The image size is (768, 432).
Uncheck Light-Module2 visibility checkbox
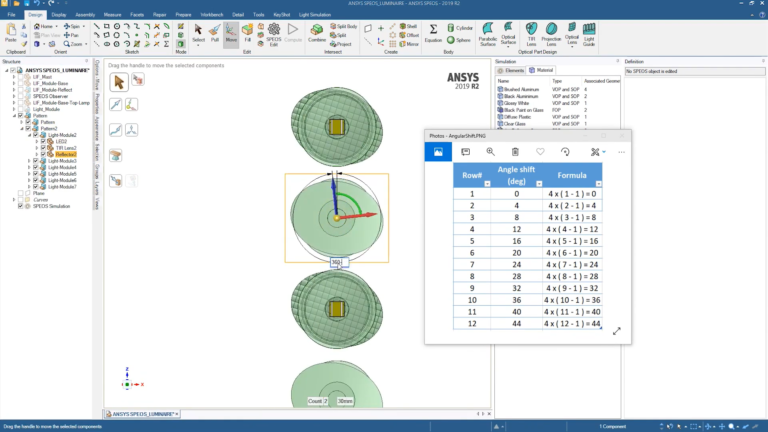coord(35,135)
